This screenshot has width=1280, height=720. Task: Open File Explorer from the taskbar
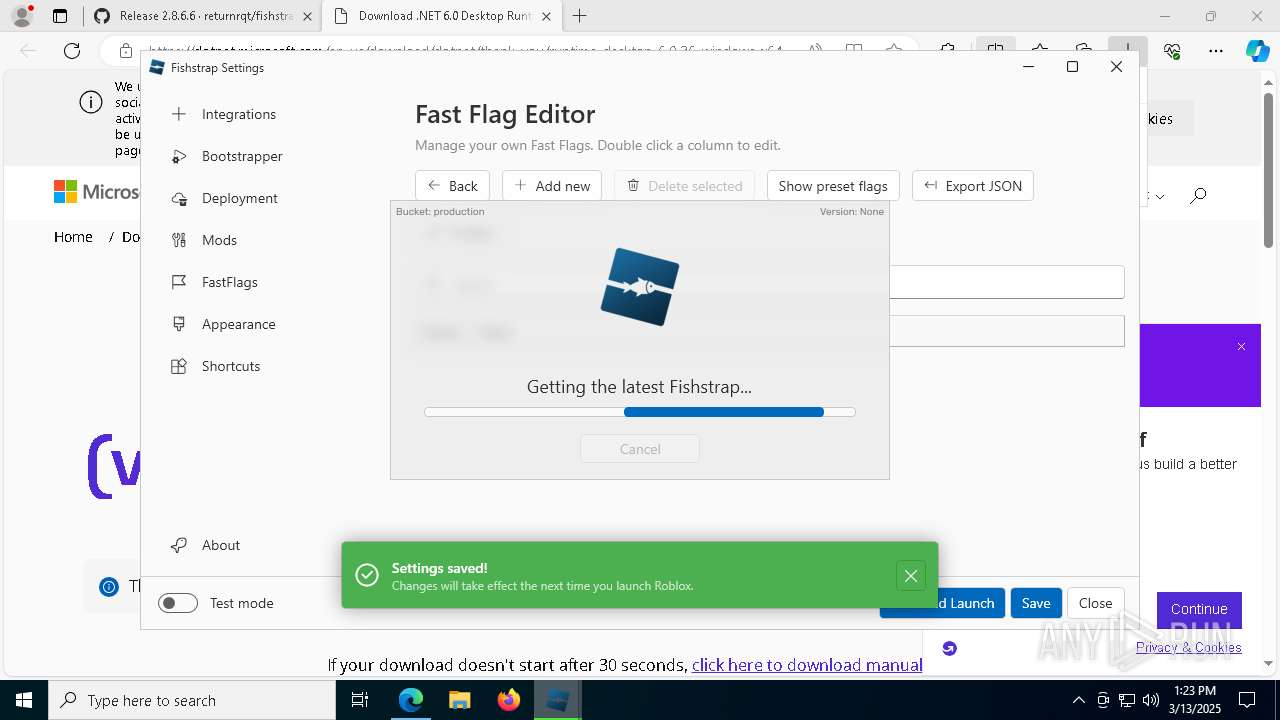coord(459,700)
